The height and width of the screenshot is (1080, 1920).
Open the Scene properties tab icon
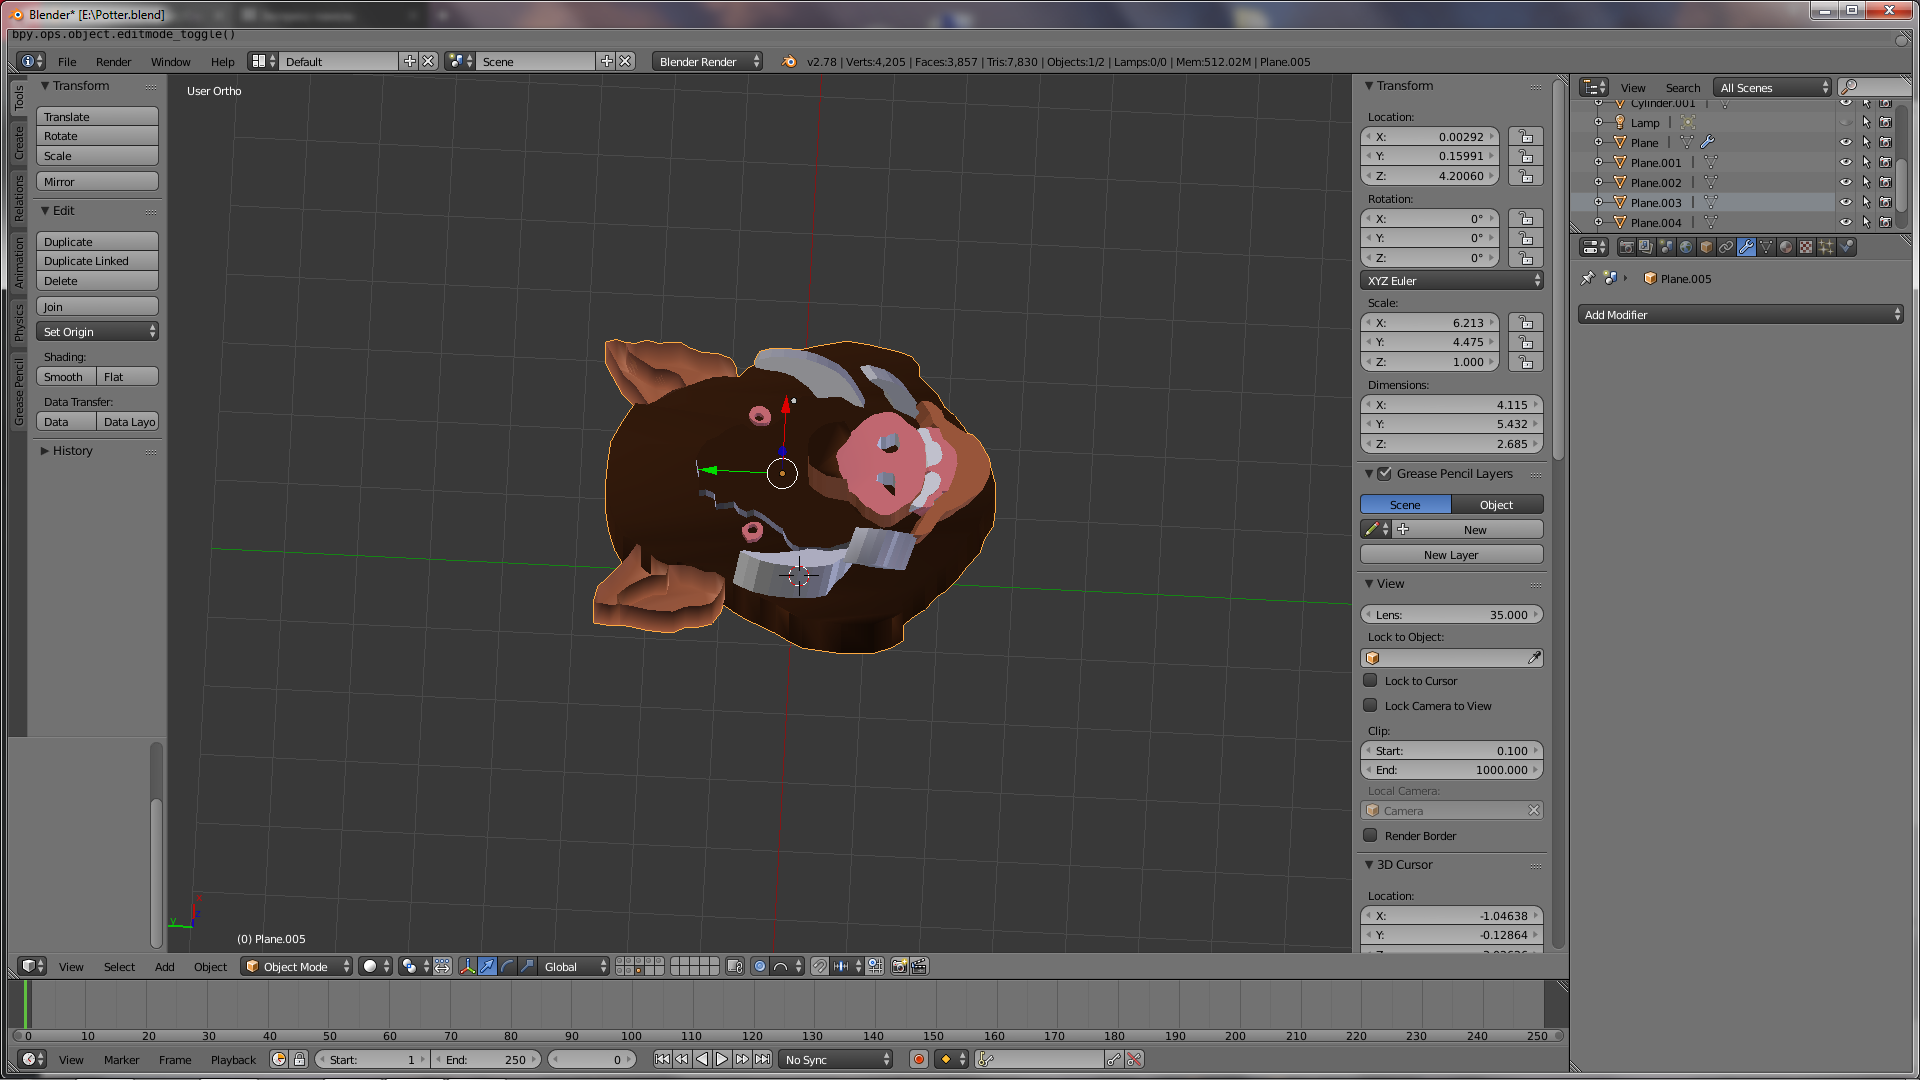coord(1666,247)
